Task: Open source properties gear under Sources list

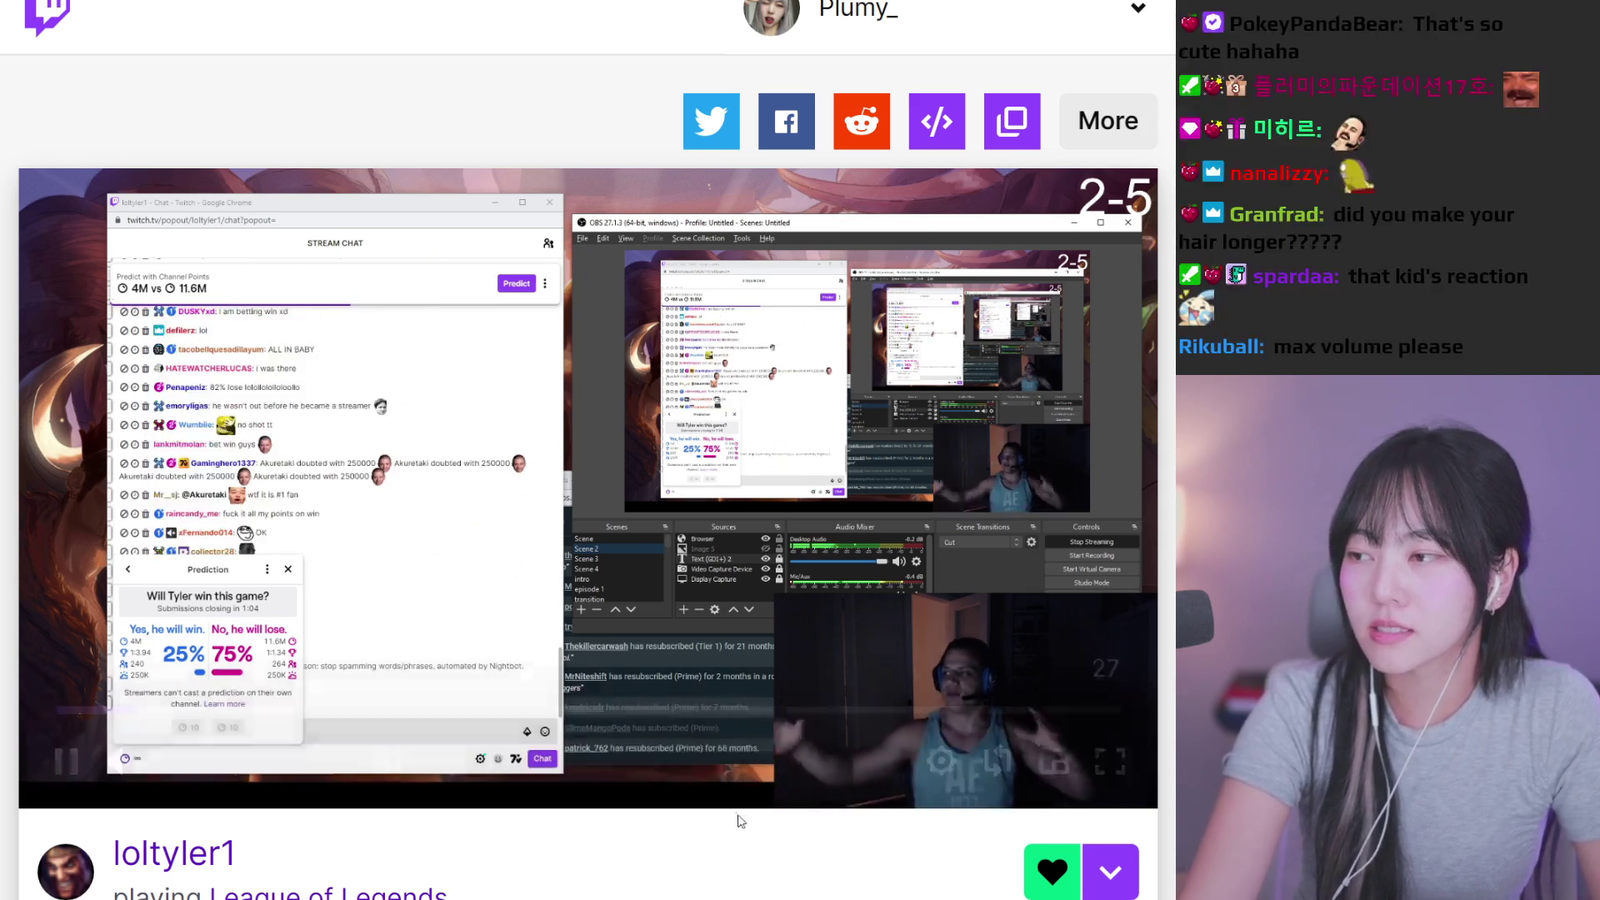Action: [715, 609]
